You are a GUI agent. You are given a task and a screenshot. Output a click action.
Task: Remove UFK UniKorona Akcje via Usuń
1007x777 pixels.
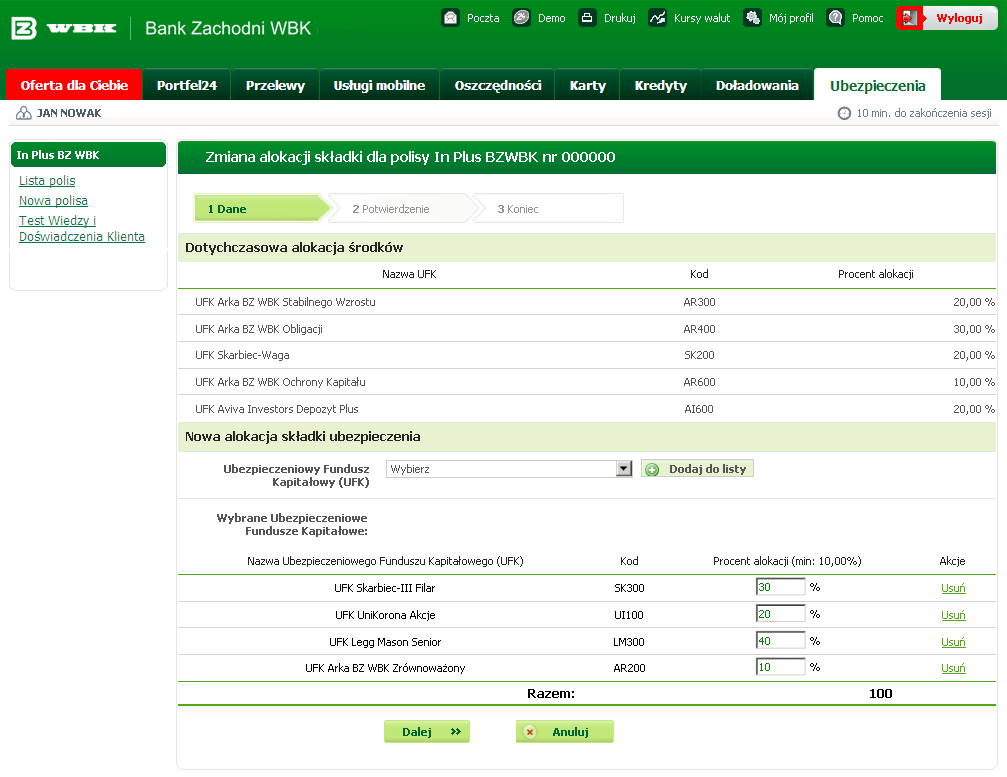coord(953,615)
